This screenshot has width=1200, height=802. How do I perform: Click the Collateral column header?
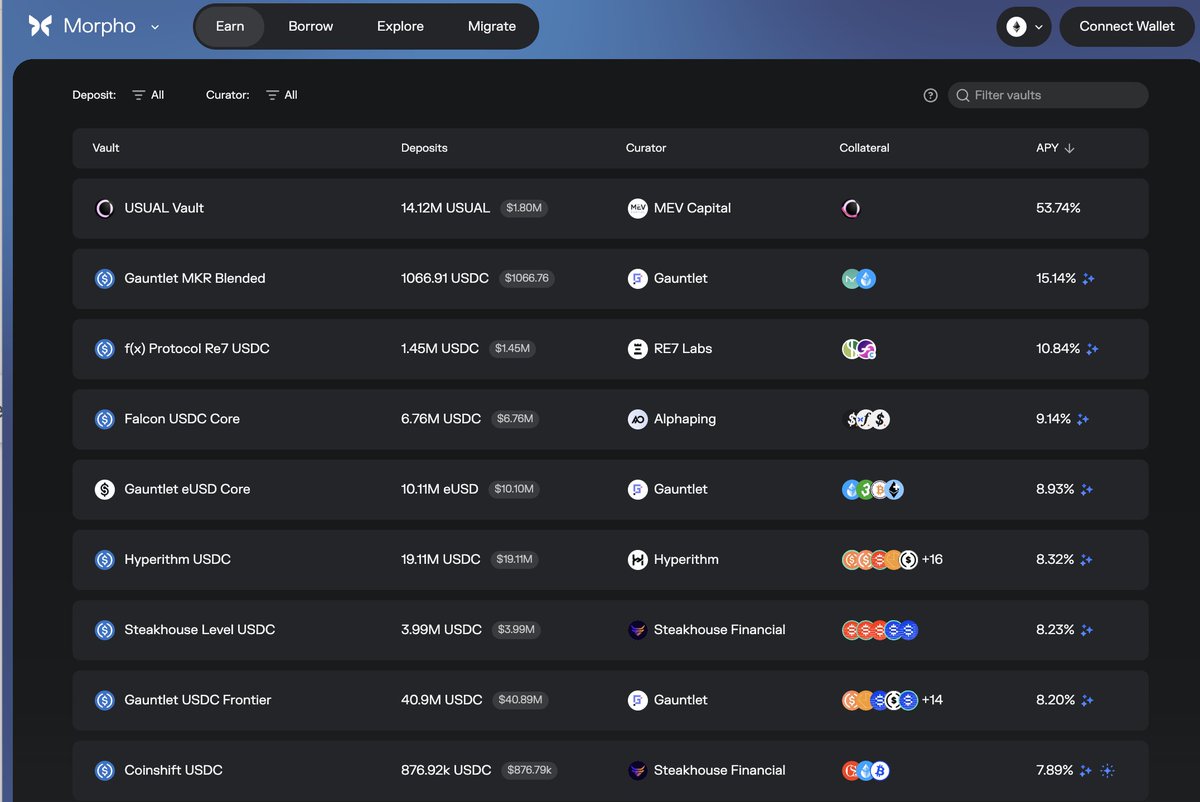(864, 148)
